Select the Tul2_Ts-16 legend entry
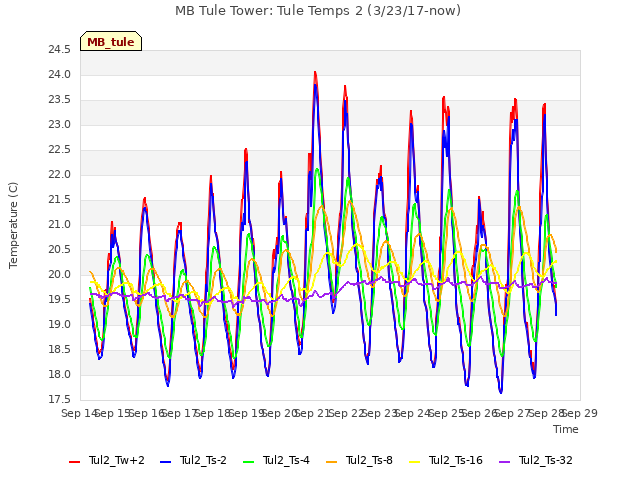The height and width of the screenshot is (480, 640). pos(446,460)
